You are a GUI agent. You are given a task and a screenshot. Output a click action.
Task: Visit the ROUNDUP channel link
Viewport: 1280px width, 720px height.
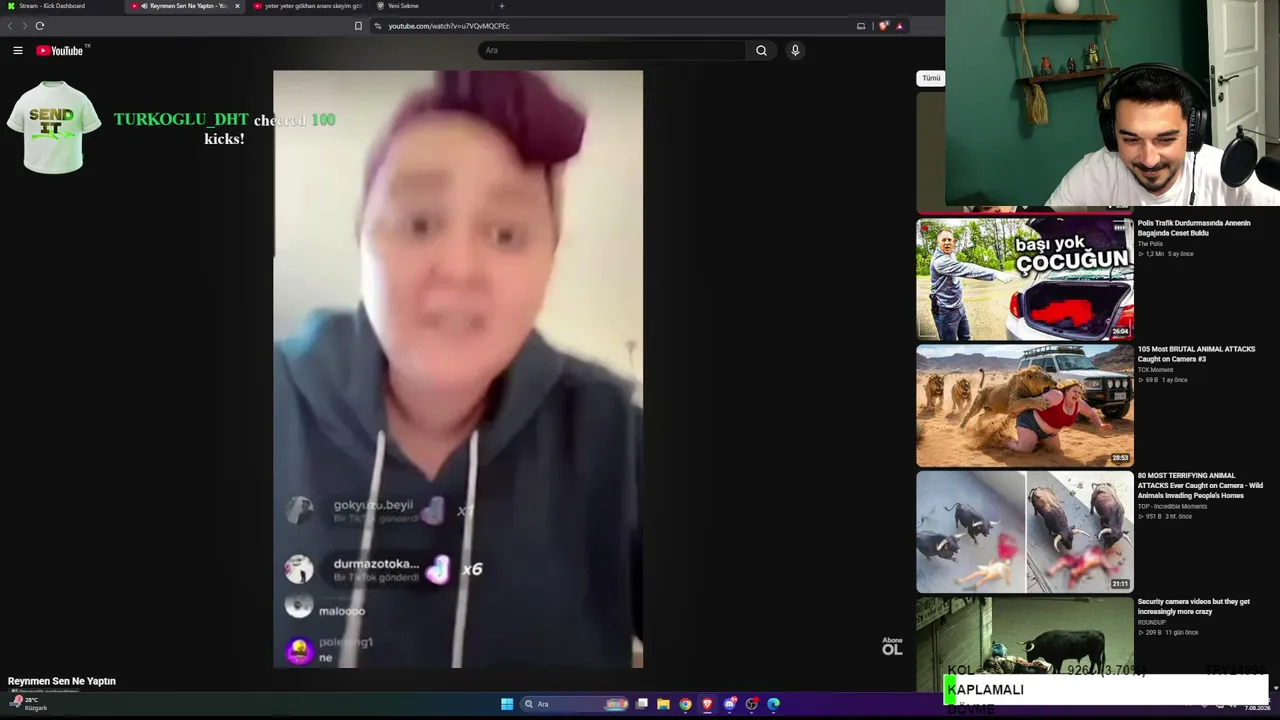(1151, 622)
